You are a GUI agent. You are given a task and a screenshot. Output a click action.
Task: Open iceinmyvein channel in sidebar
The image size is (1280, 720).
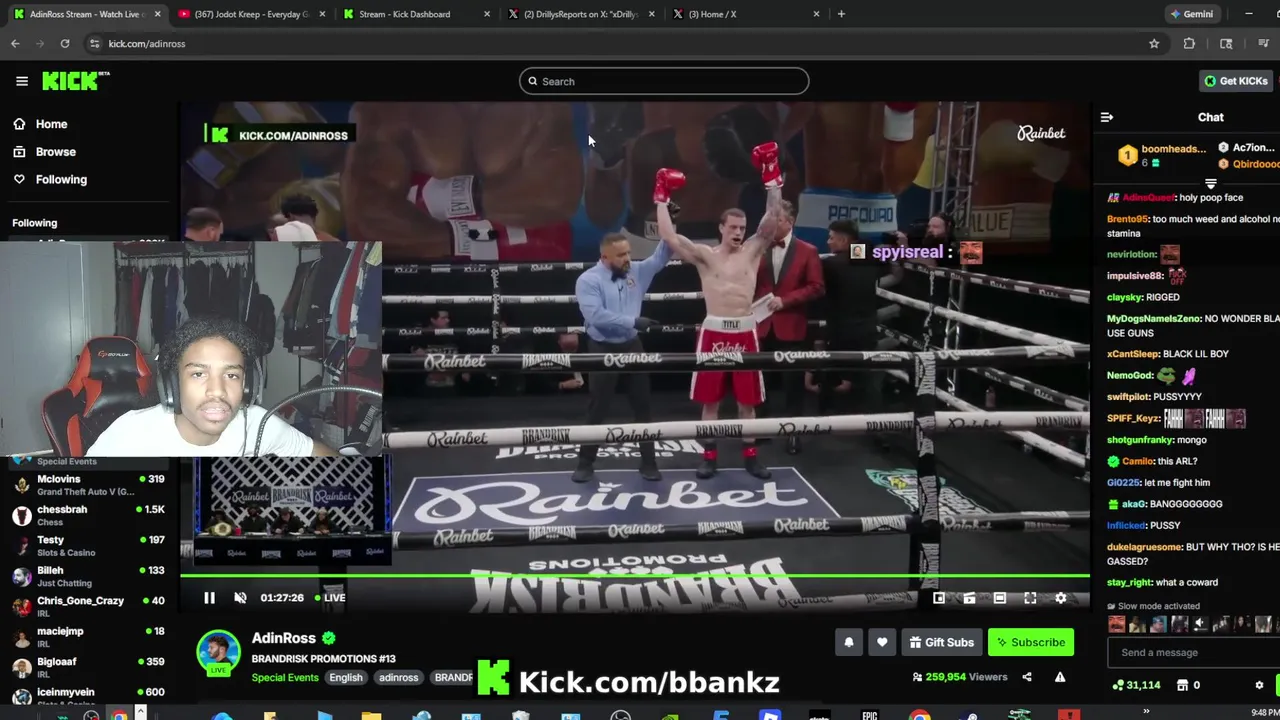[x=88, y=696]
